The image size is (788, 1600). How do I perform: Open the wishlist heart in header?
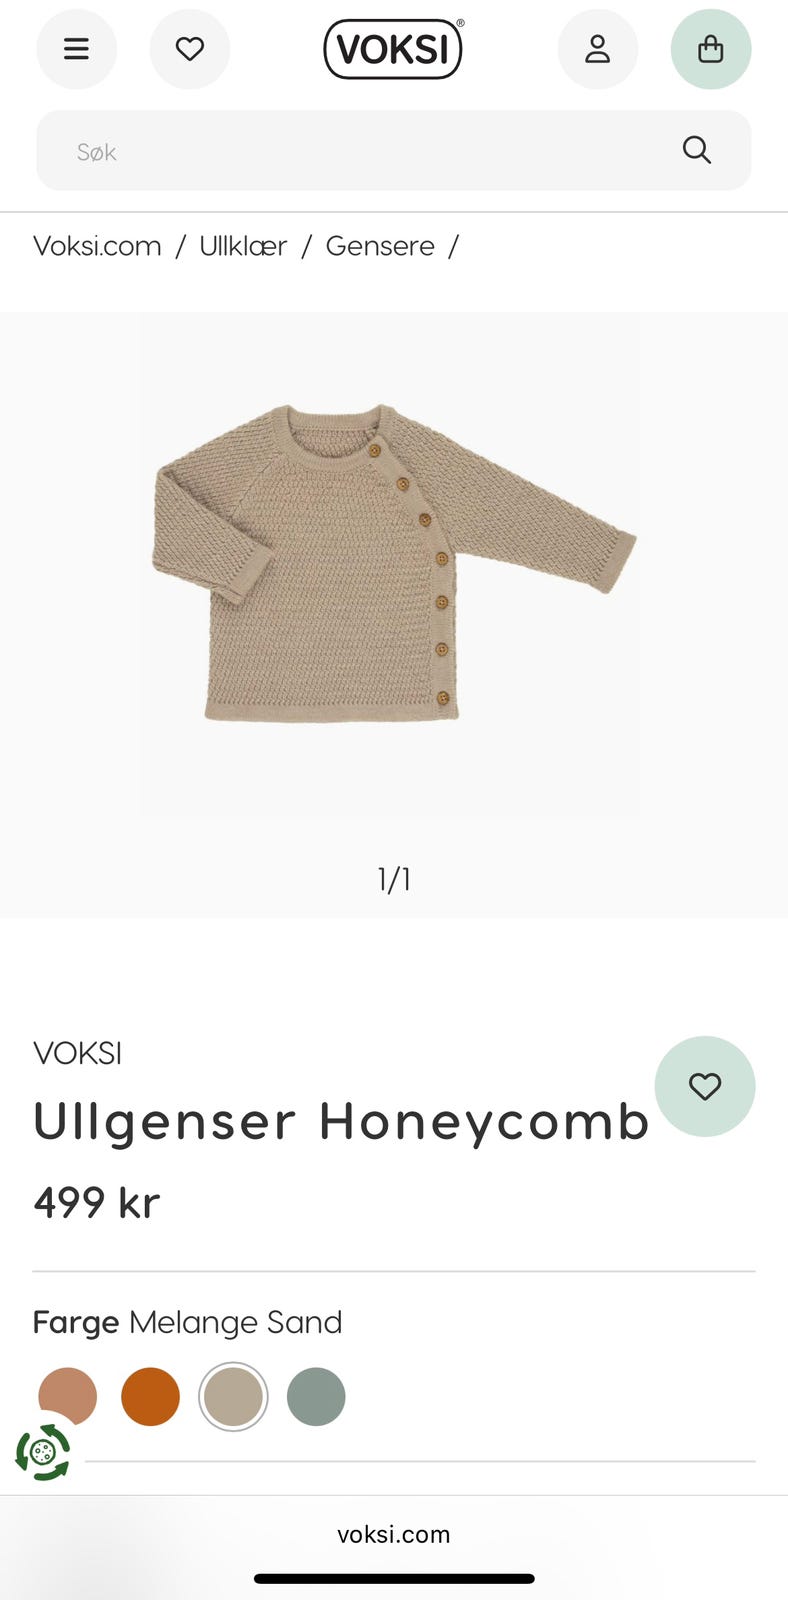(x=190, y=49)
